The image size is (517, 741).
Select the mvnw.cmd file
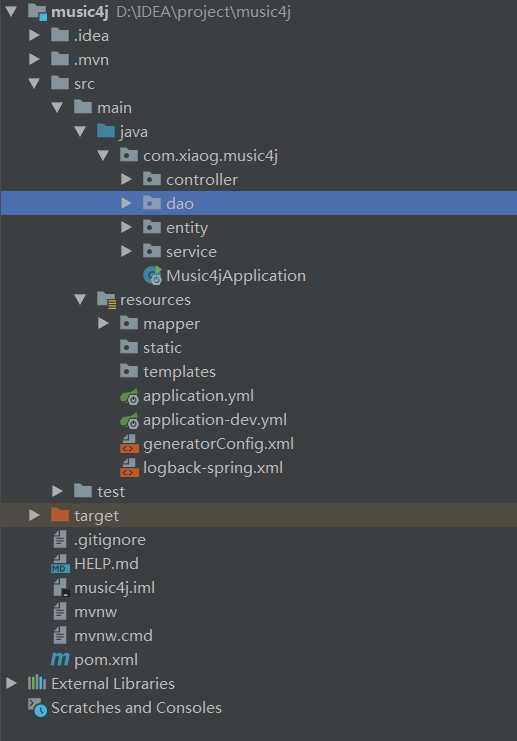113,636
